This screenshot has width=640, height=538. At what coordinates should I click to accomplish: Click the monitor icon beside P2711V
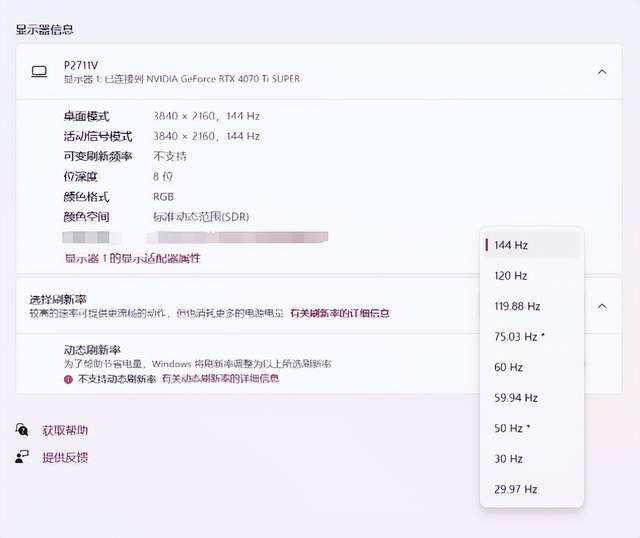[39, 72]
